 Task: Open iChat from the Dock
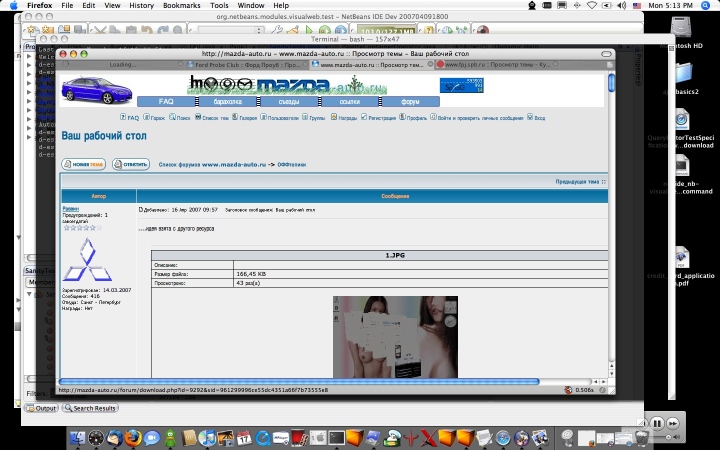click(x=151, y=439)
